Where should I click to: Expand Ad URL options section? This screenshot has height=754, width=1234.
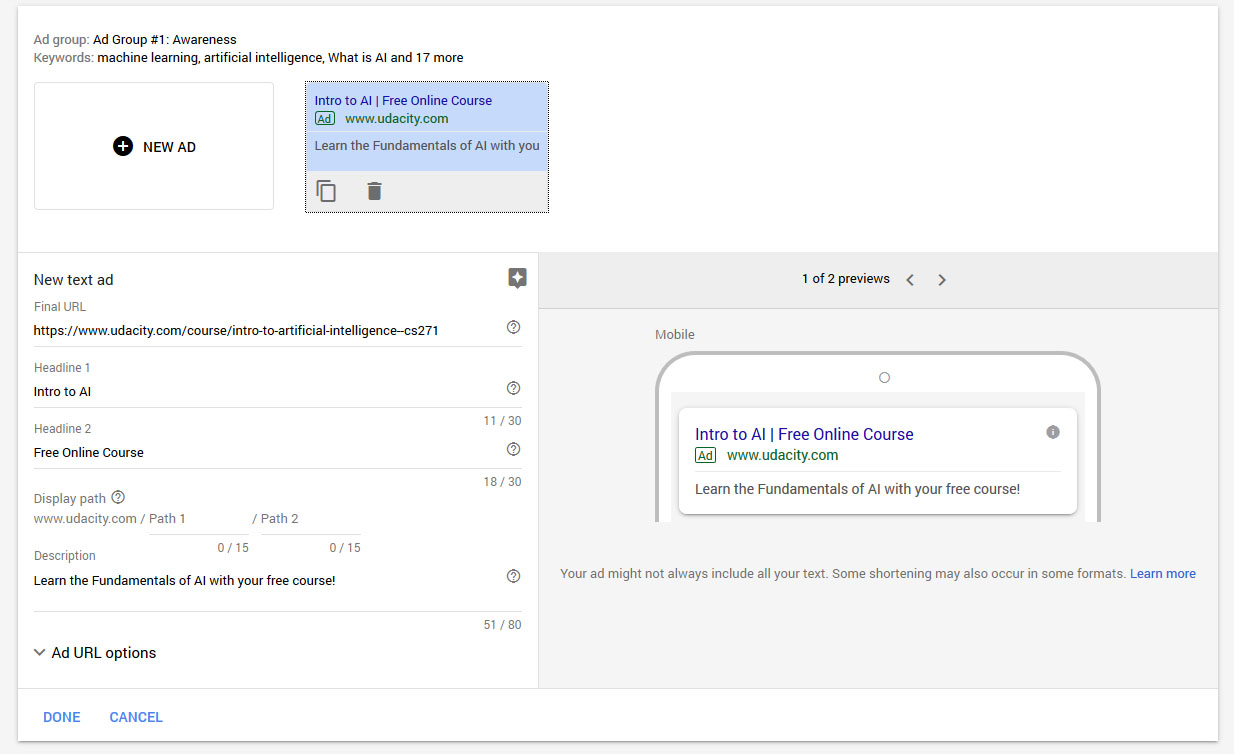[95, 653]
